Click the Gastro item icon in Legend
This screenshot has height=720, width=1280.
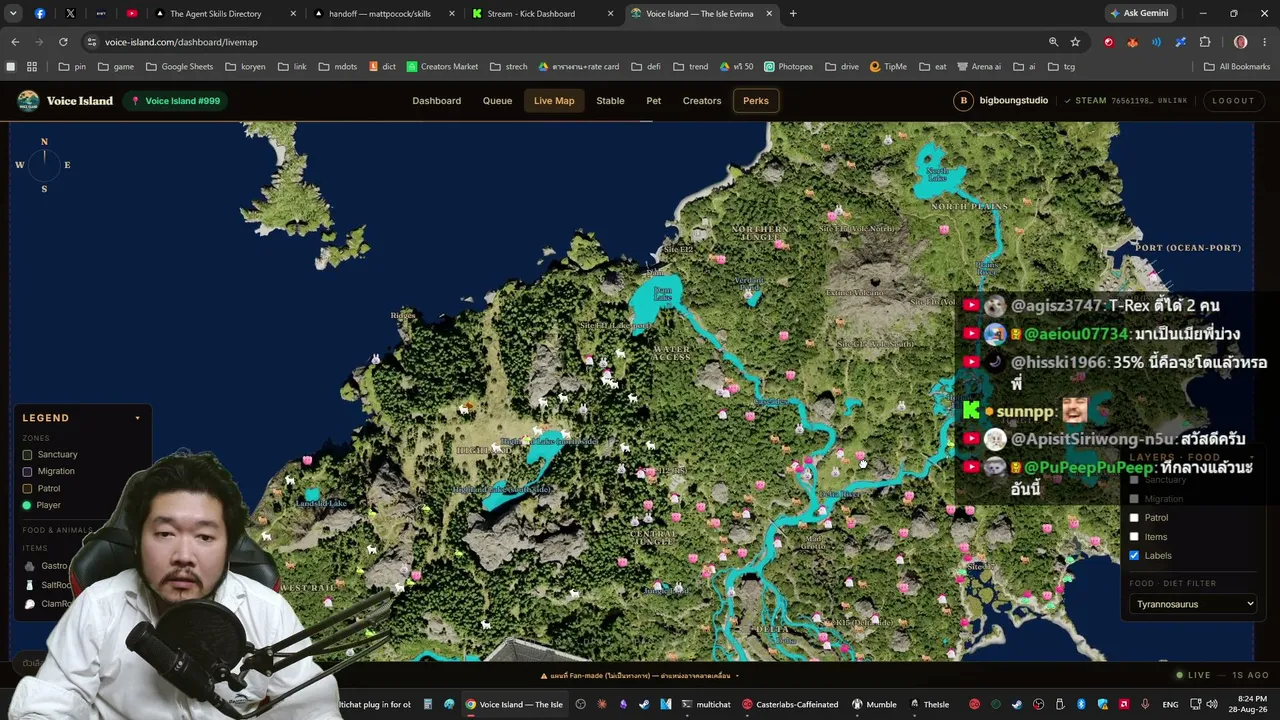30,566
